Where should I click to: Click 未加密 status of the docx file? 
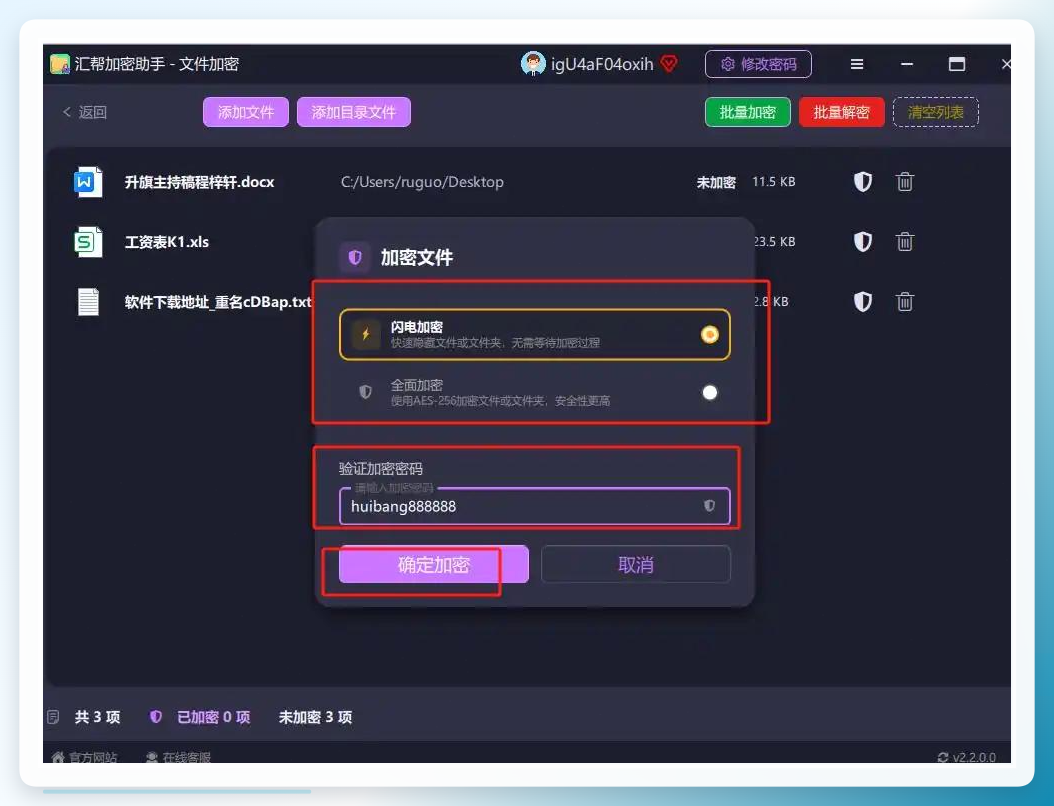(x=716, y=182)
